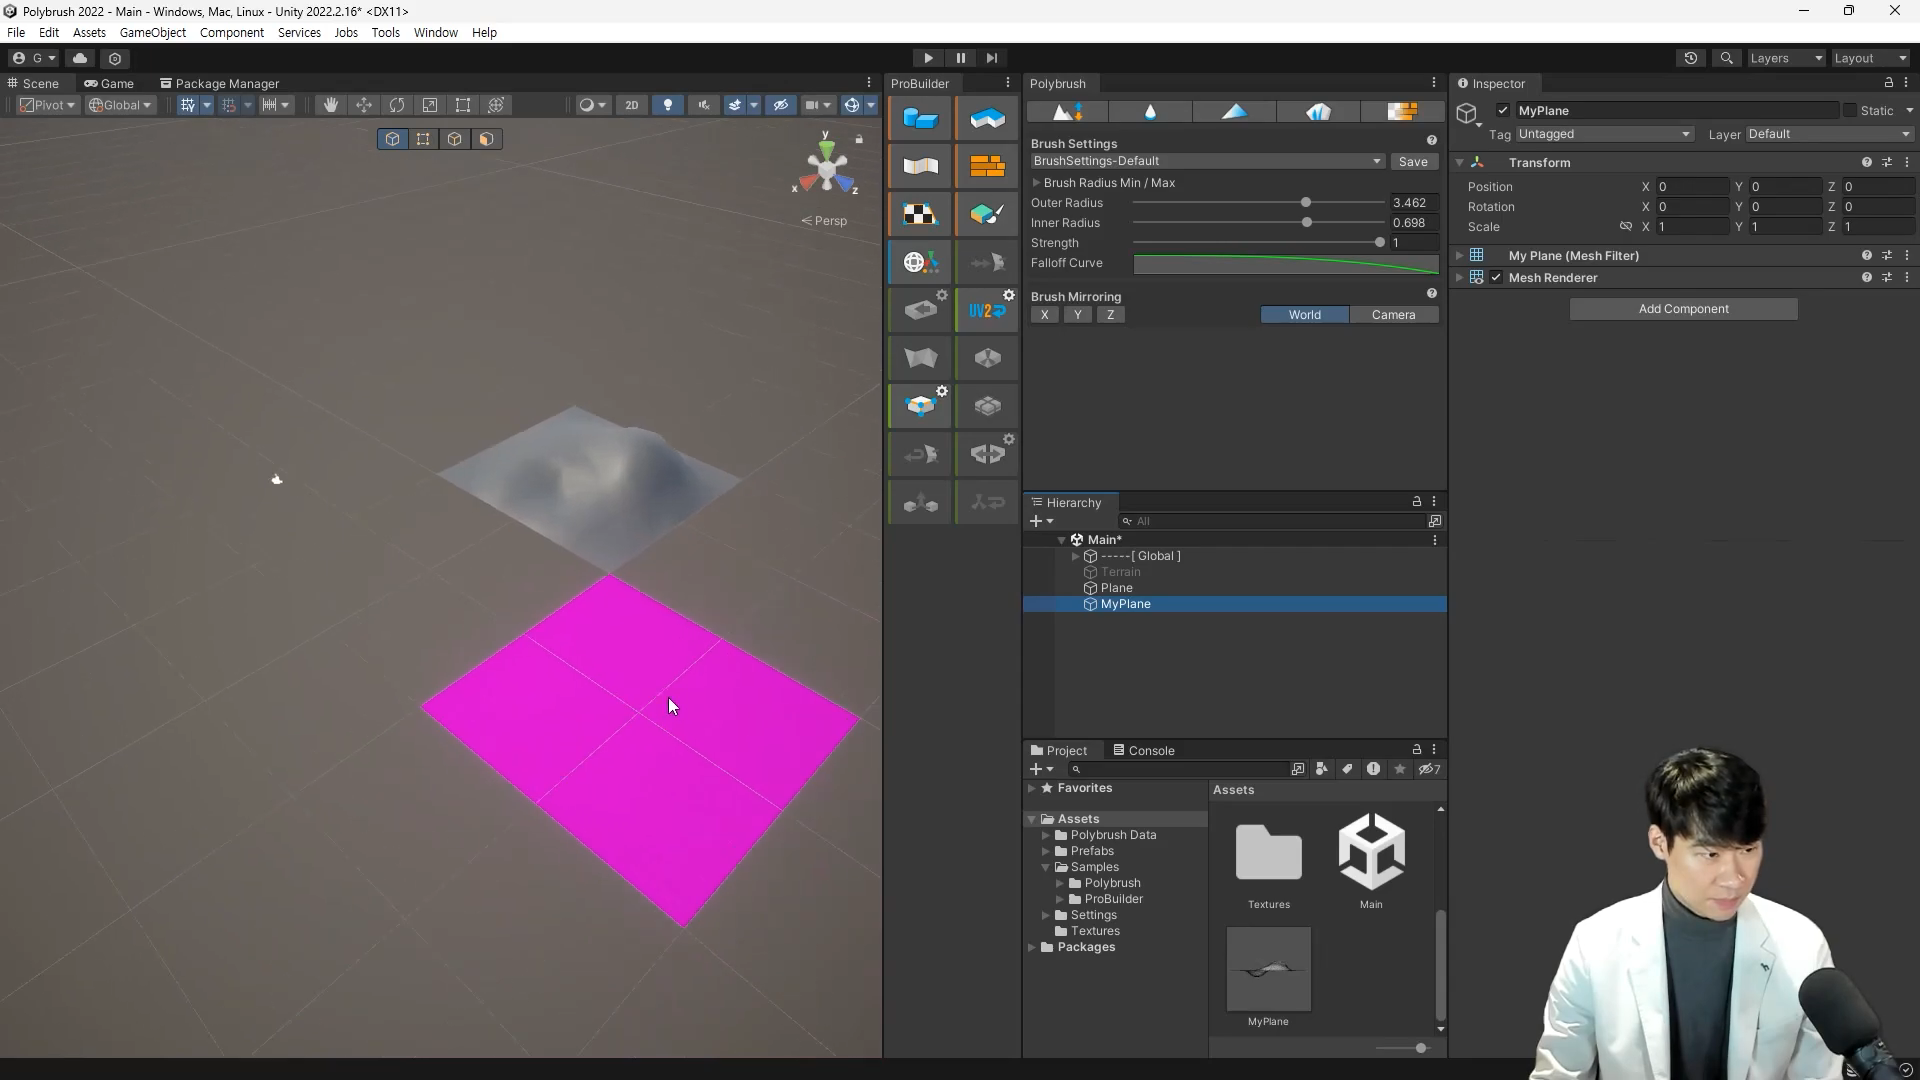The image size is (1920, 1080).
Task: Click Save brush settings button
Action: pos(1413,161)
